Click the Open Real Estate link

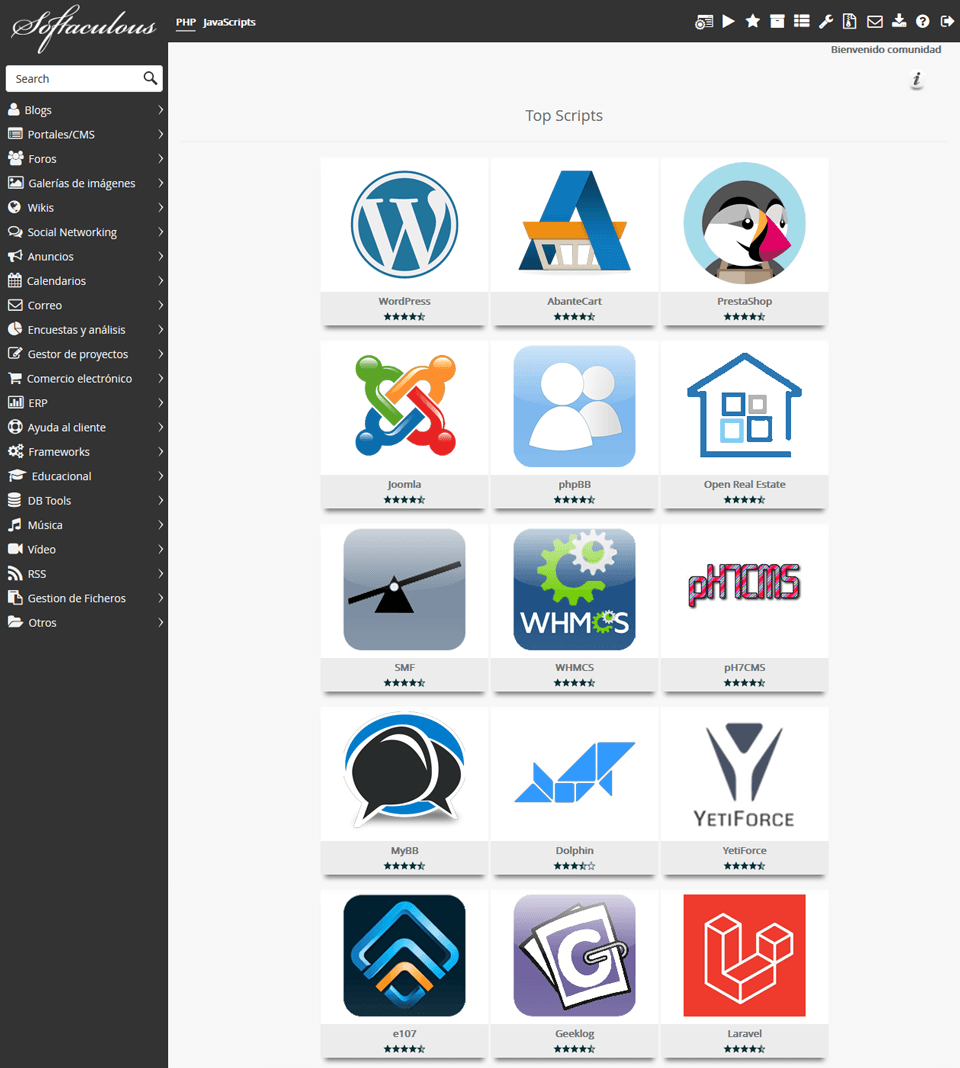tap(744, 484)
